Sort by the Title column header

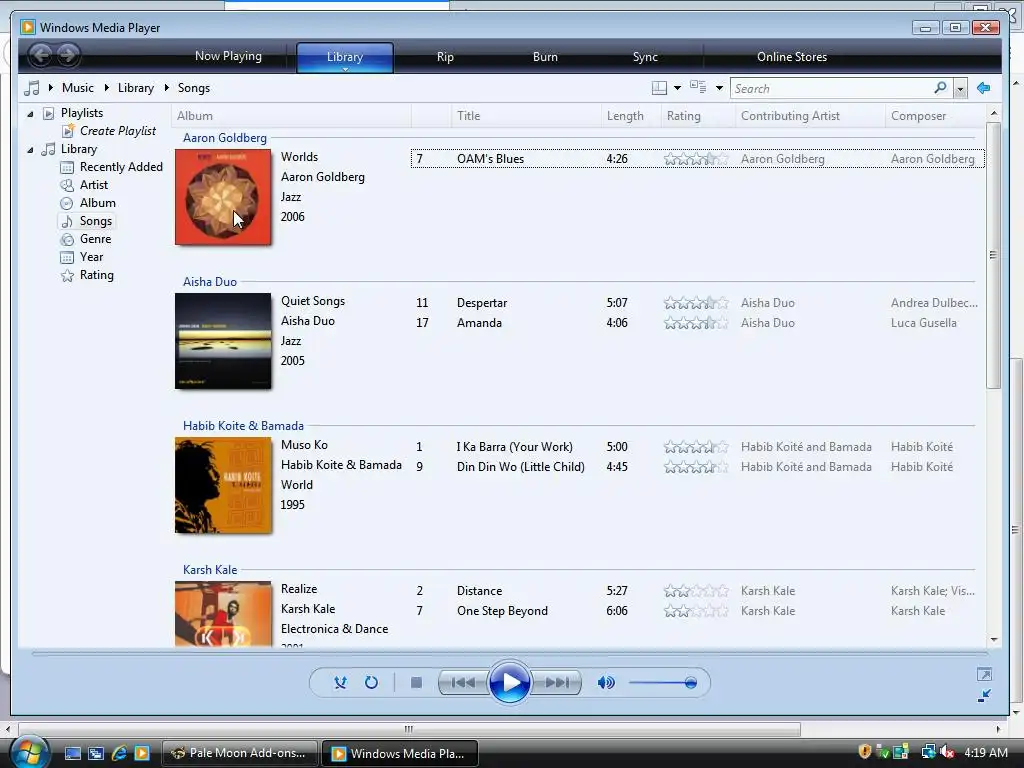[526, 116]
